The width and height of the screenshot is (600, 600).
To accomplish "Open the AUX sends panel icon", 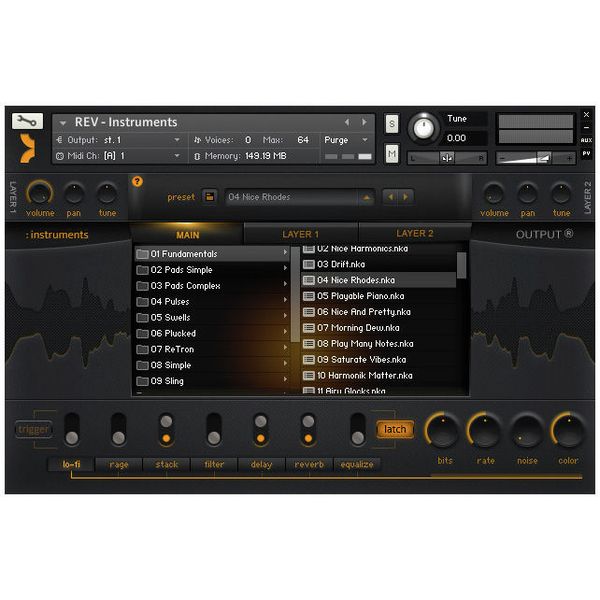I will click(x=586, y=140).
